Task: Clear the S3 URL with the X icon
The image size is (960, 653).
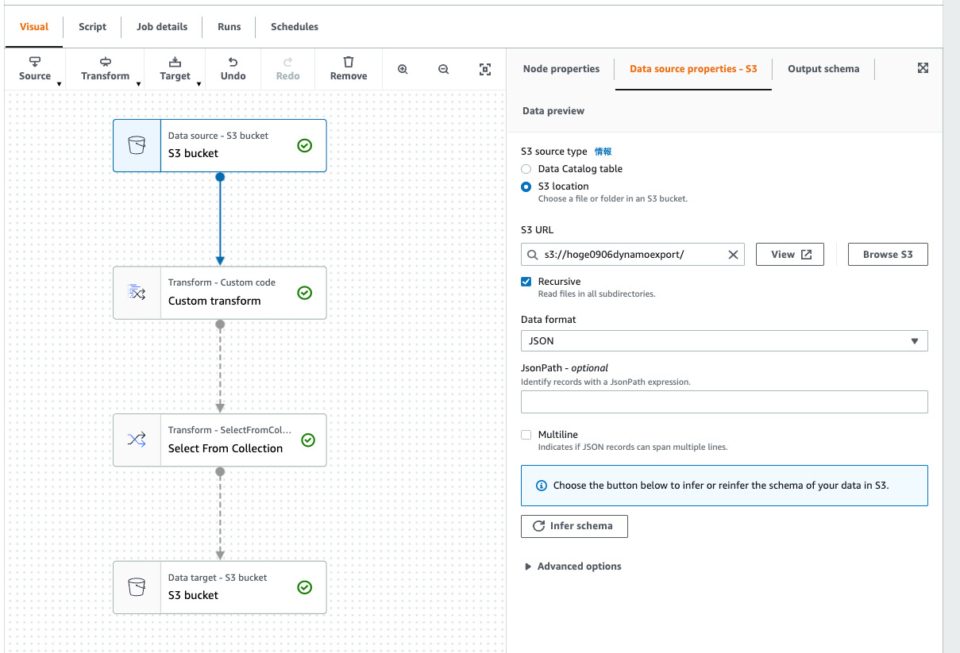Action: [733, 255]
